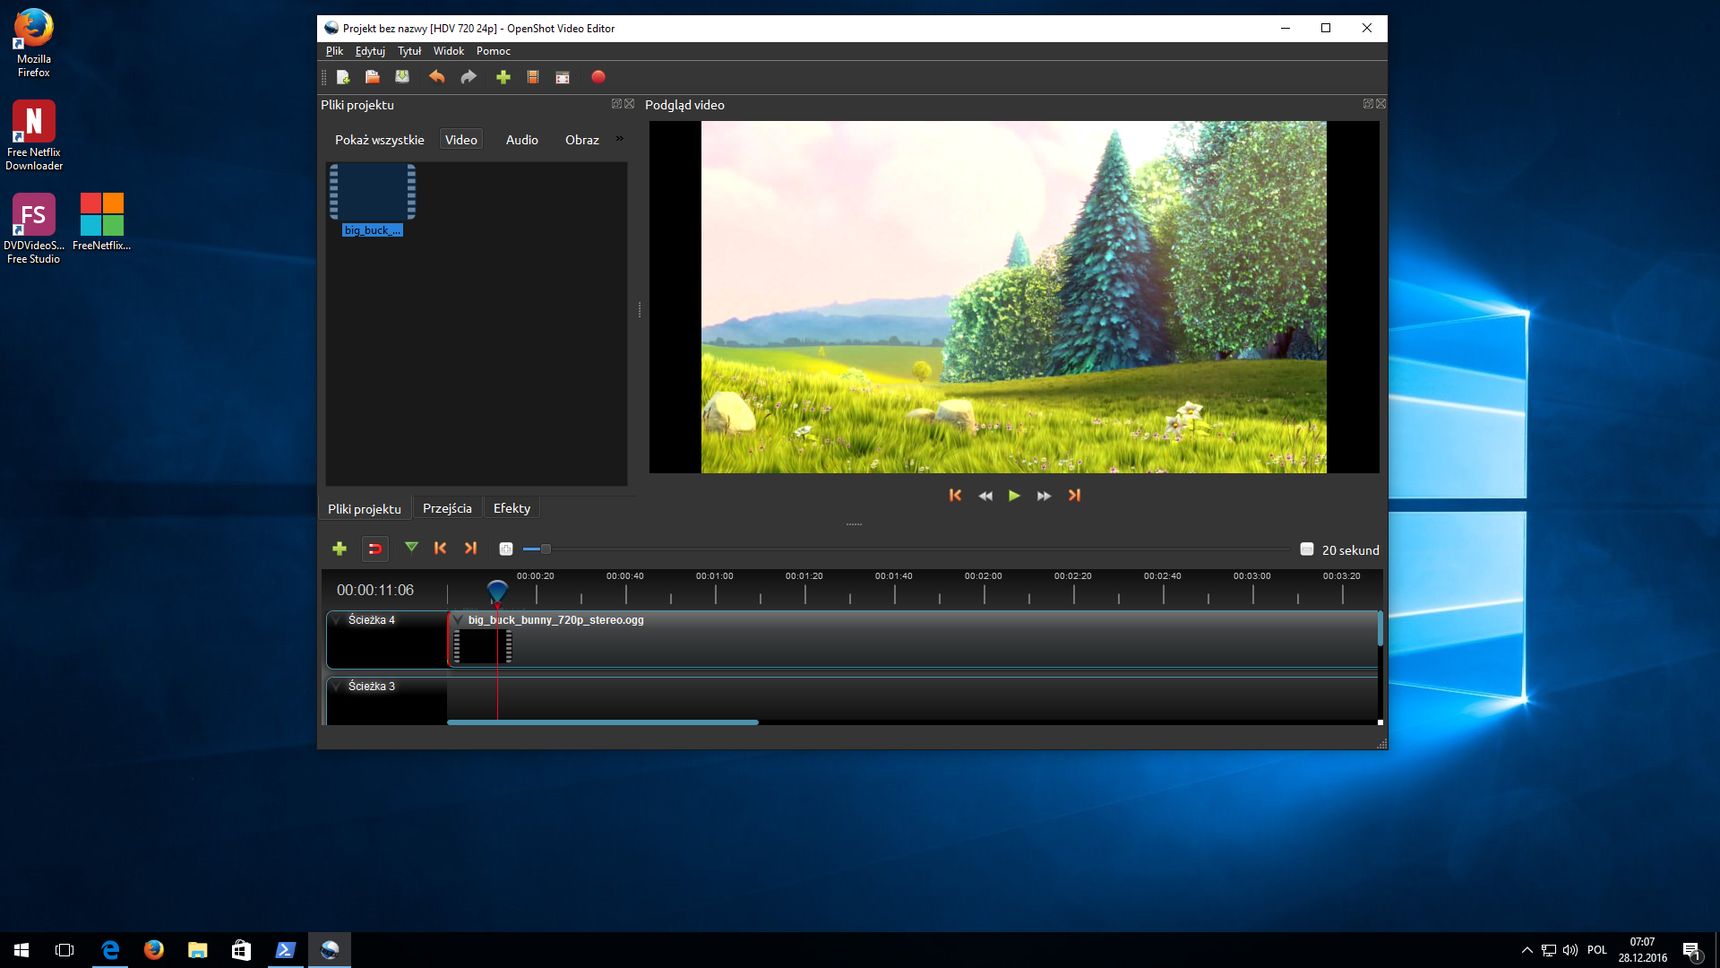Jump to end in video preview controls
The width and height of the screenshot is (1720, 968).
click(1074, 495)
